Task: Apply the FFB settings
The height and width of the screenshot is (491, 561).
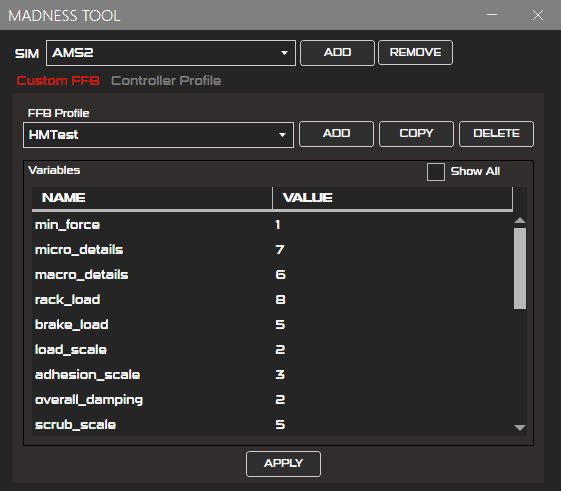Action: [x=283, y=463]
